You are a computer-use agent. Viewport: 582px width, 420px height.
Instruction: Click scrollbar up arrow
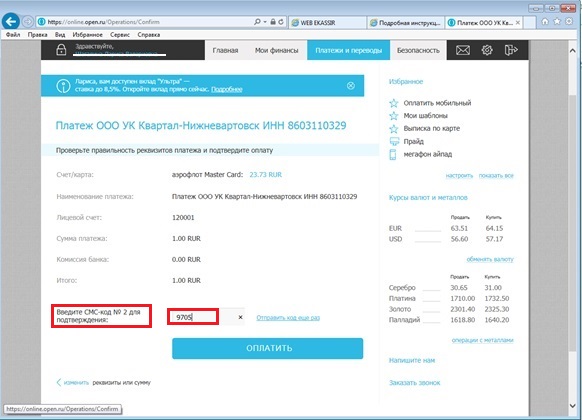pyautogui.click(x=572, y=51)
